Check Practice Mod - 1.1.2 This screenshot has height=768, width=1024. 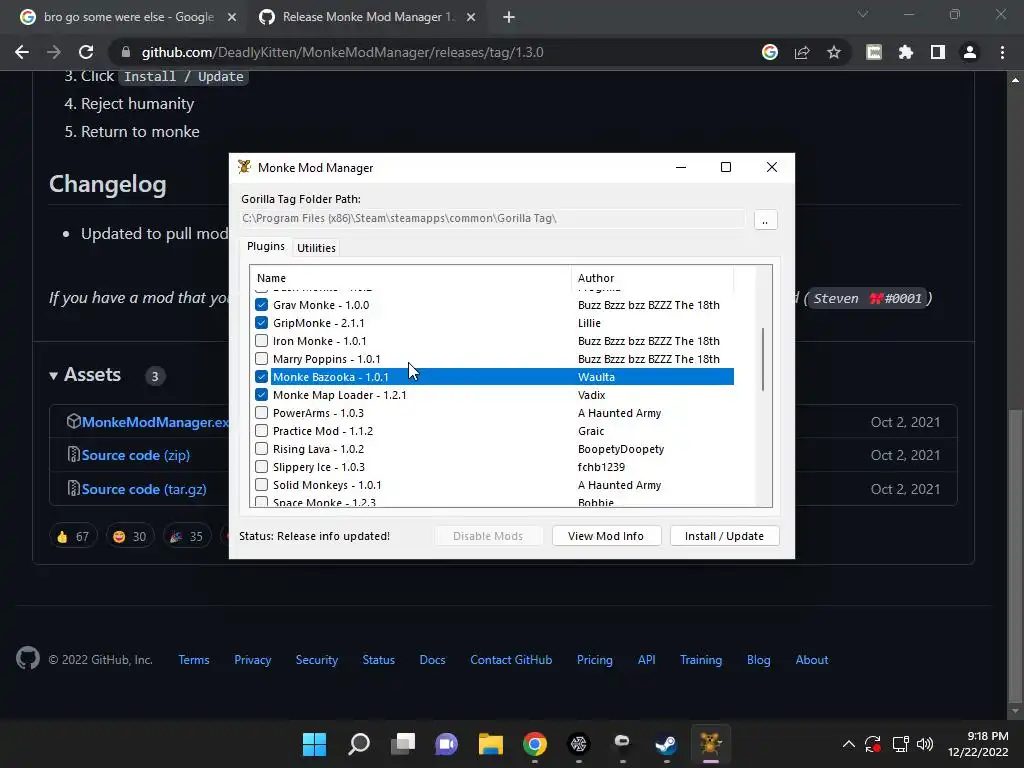pyautogui.click(x=261, y=431)
